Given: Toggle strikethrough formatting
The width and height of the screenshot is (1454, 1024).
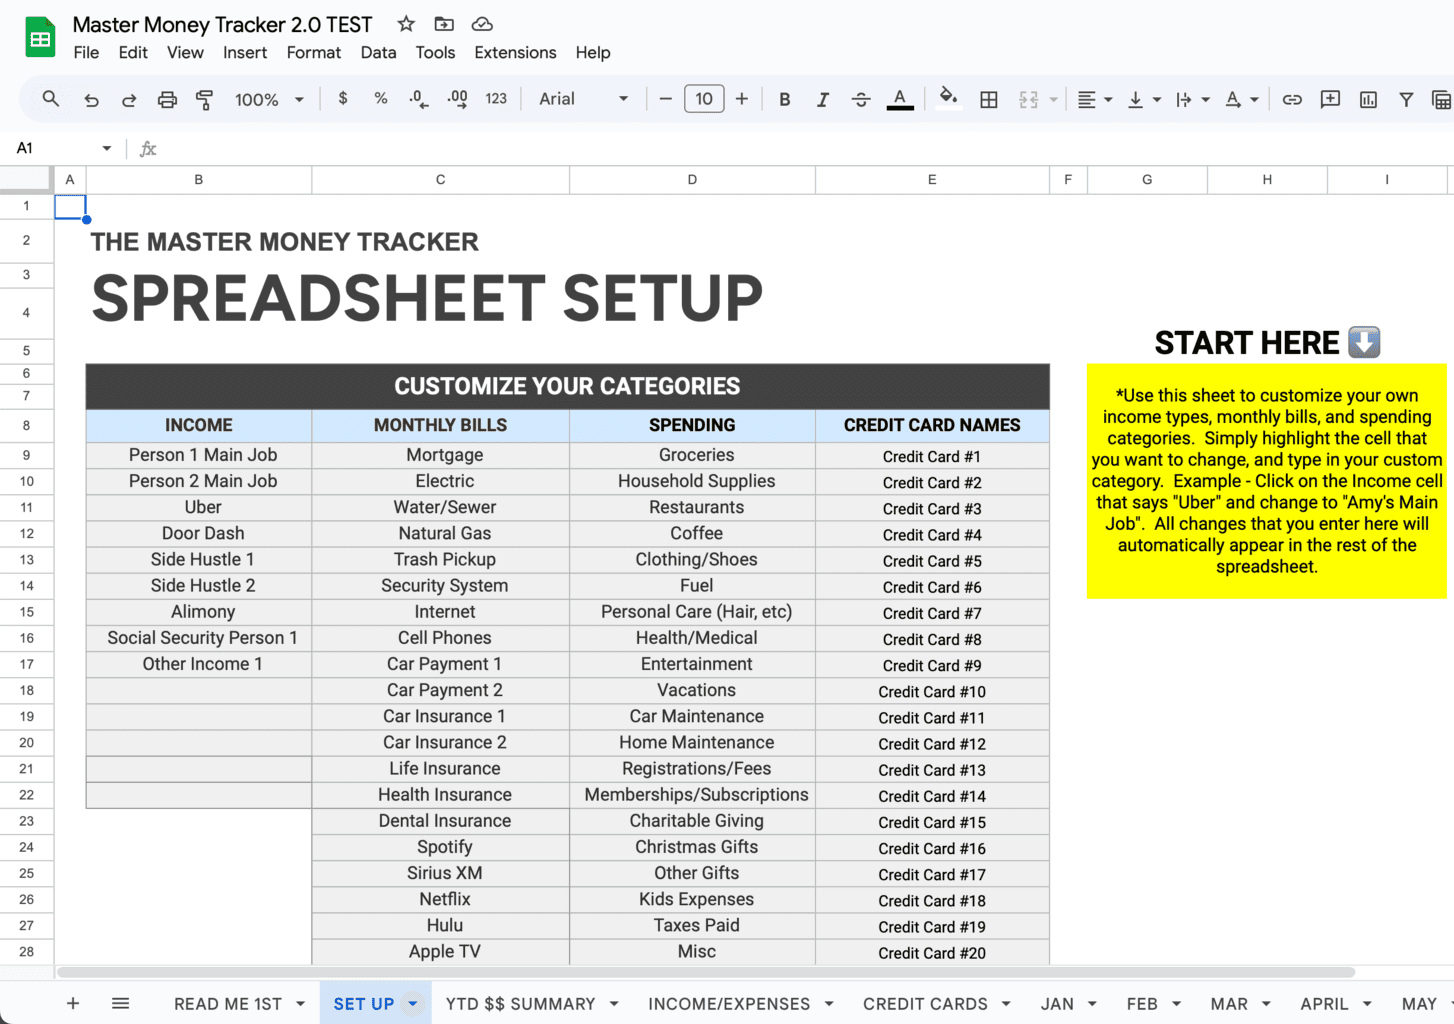Looking at the screenshot, I should 861,99.
